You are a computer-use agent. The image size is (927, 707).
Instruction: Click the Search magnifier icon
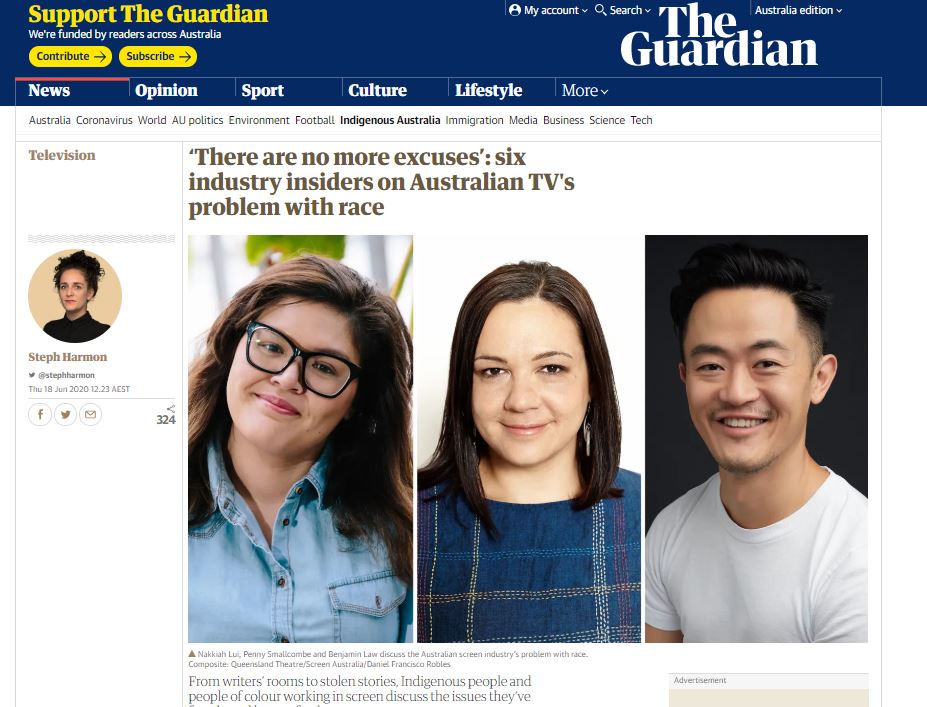[600, 10]
